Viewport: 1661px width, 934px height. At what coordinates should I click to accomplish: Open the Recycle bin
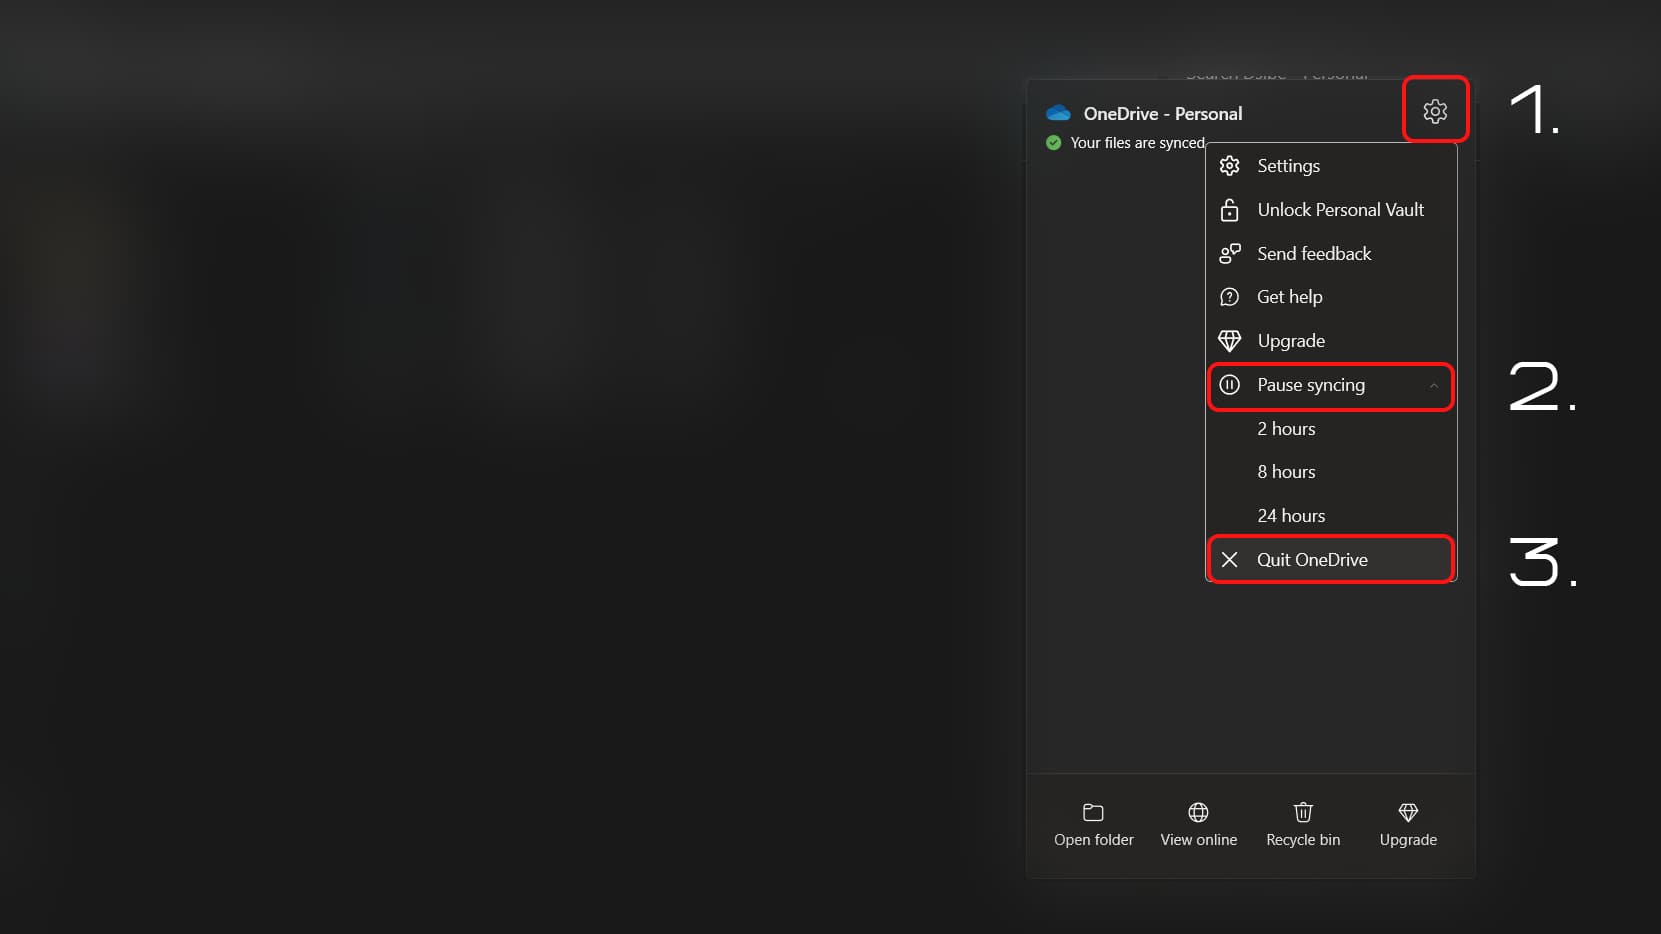click(x=1303, y=825)
